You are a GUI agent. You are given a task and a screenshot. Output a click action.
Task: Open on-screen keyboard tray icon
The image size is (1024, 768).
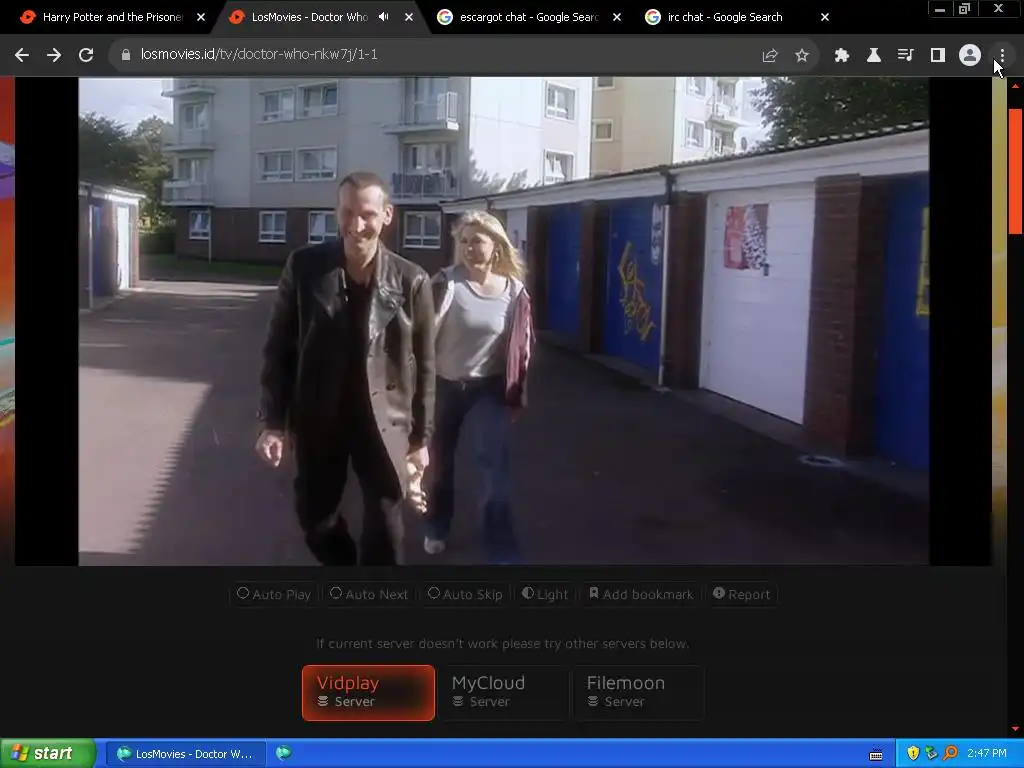click(x=876, y=754)
